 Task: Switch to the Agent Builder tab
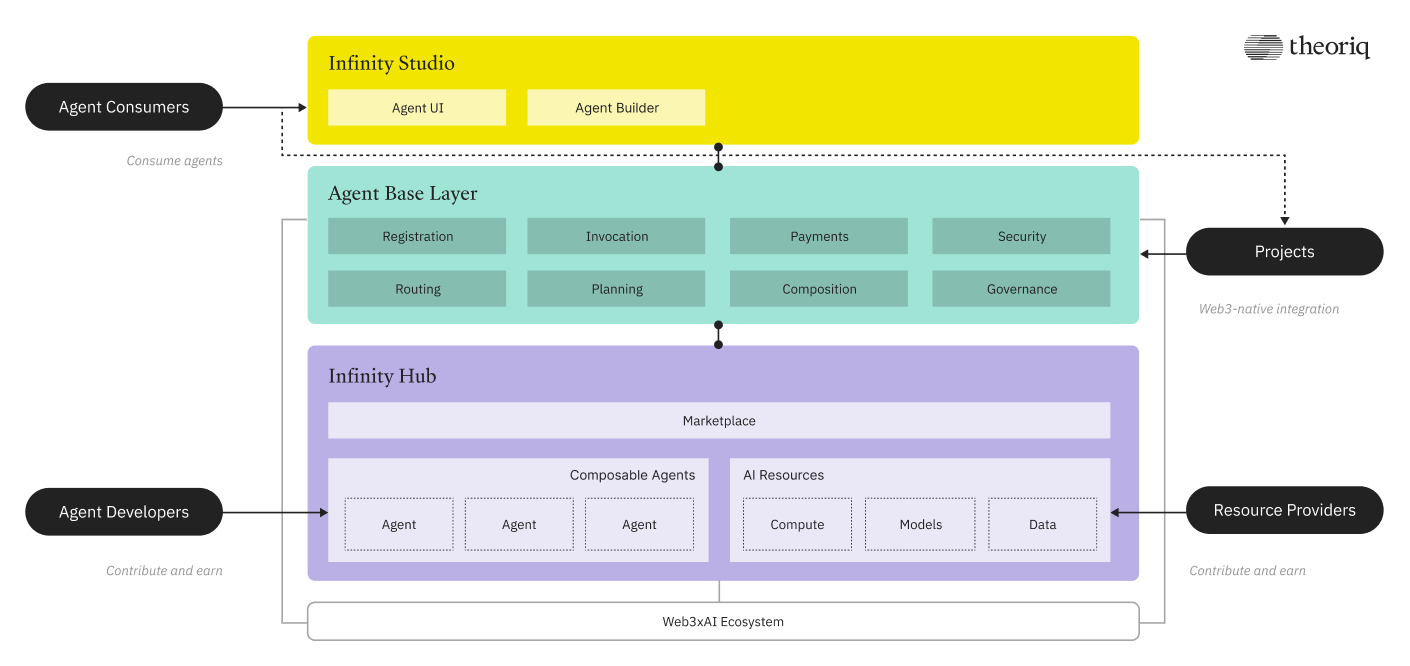pos(616,107)
